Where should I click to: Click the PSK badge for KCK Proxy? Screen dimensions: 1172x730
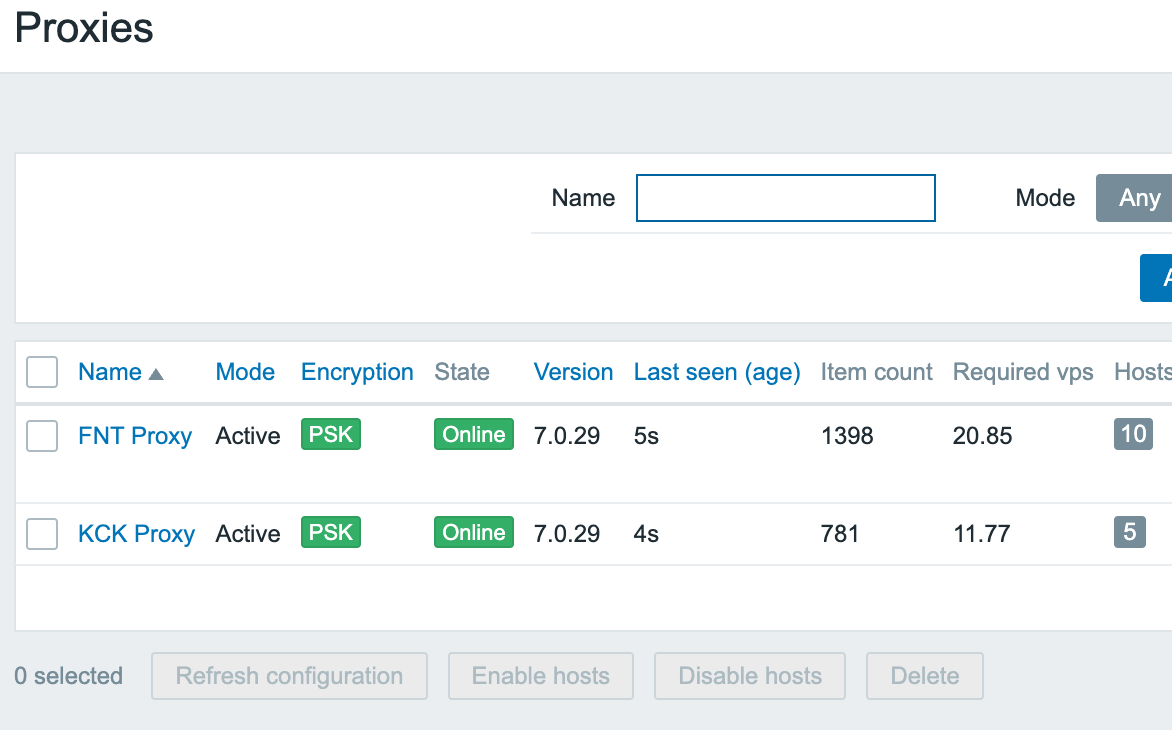tap(331, 532)
